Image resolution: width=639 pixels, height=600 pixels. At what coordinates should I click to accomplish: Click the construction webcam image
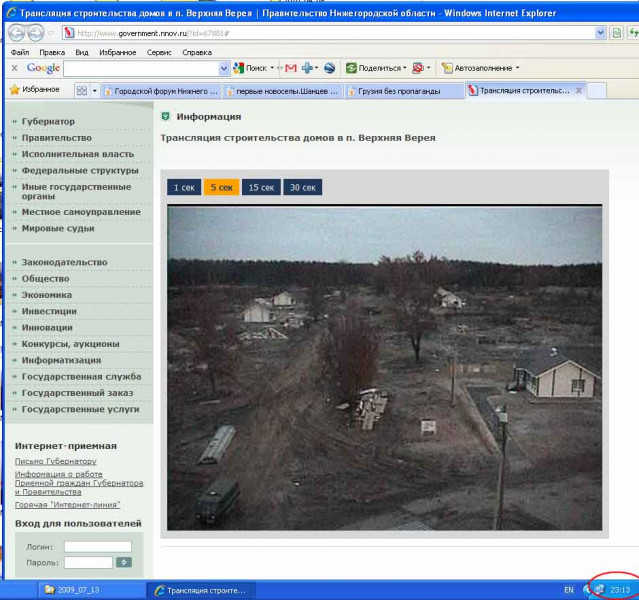coord(384,368)
